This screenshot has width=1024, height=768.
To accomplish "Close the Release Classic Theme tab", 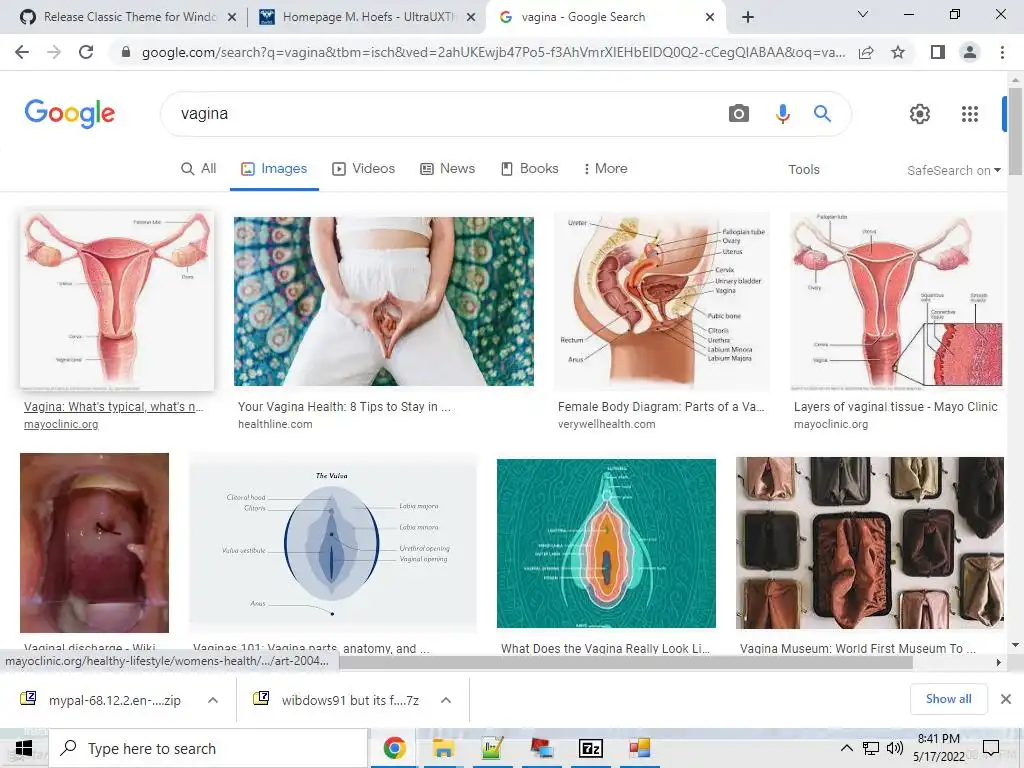I will coord(232,17).
